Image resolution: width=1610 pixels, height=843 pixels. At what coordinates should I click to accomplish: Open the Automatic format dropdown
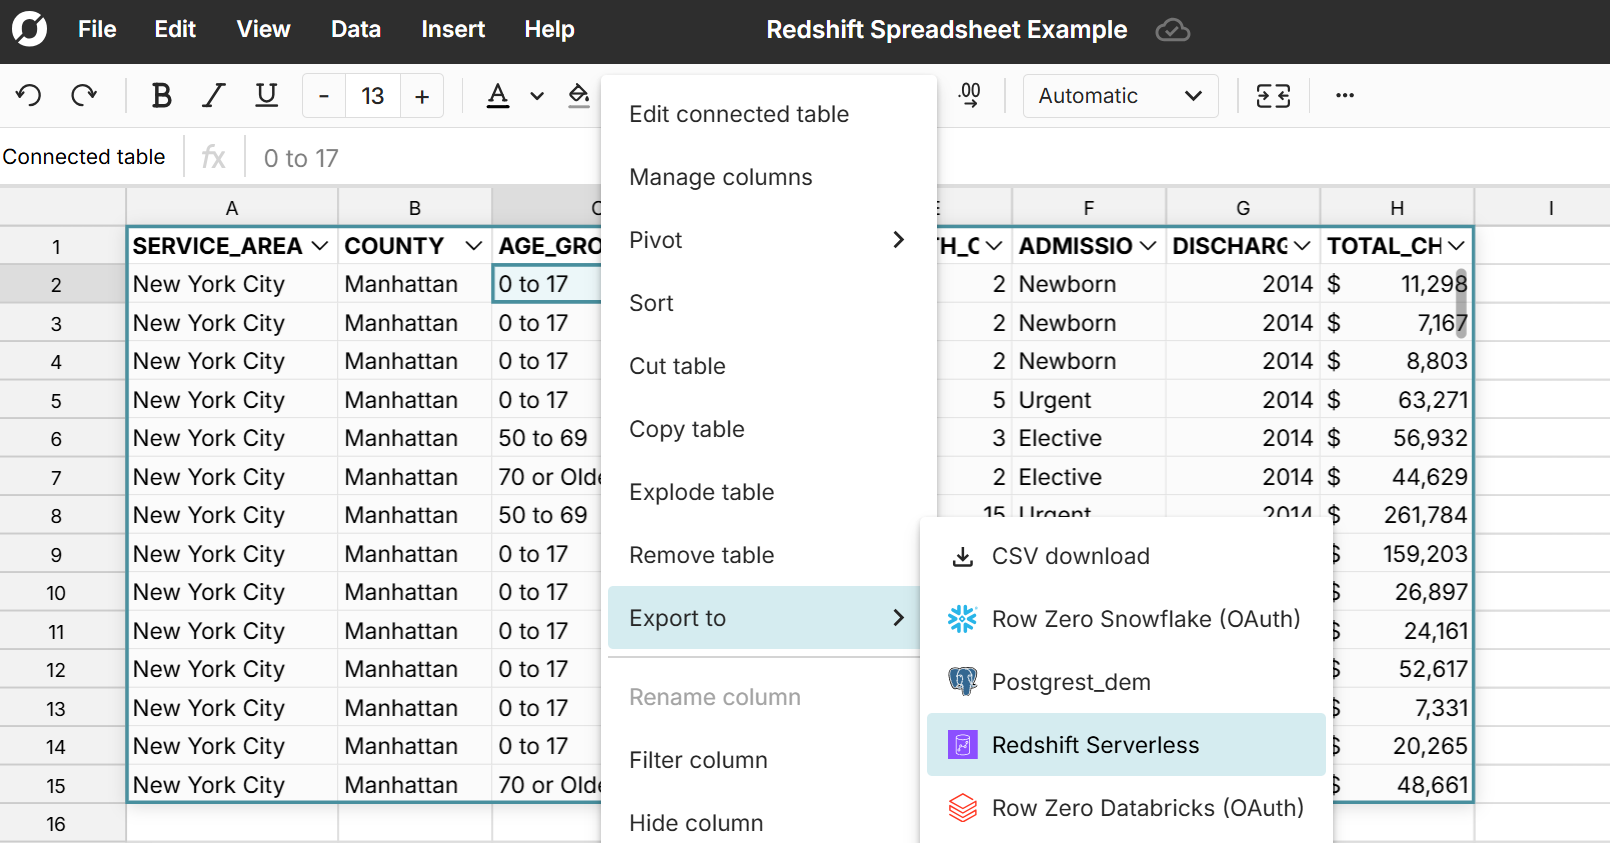pos(1120,96)
